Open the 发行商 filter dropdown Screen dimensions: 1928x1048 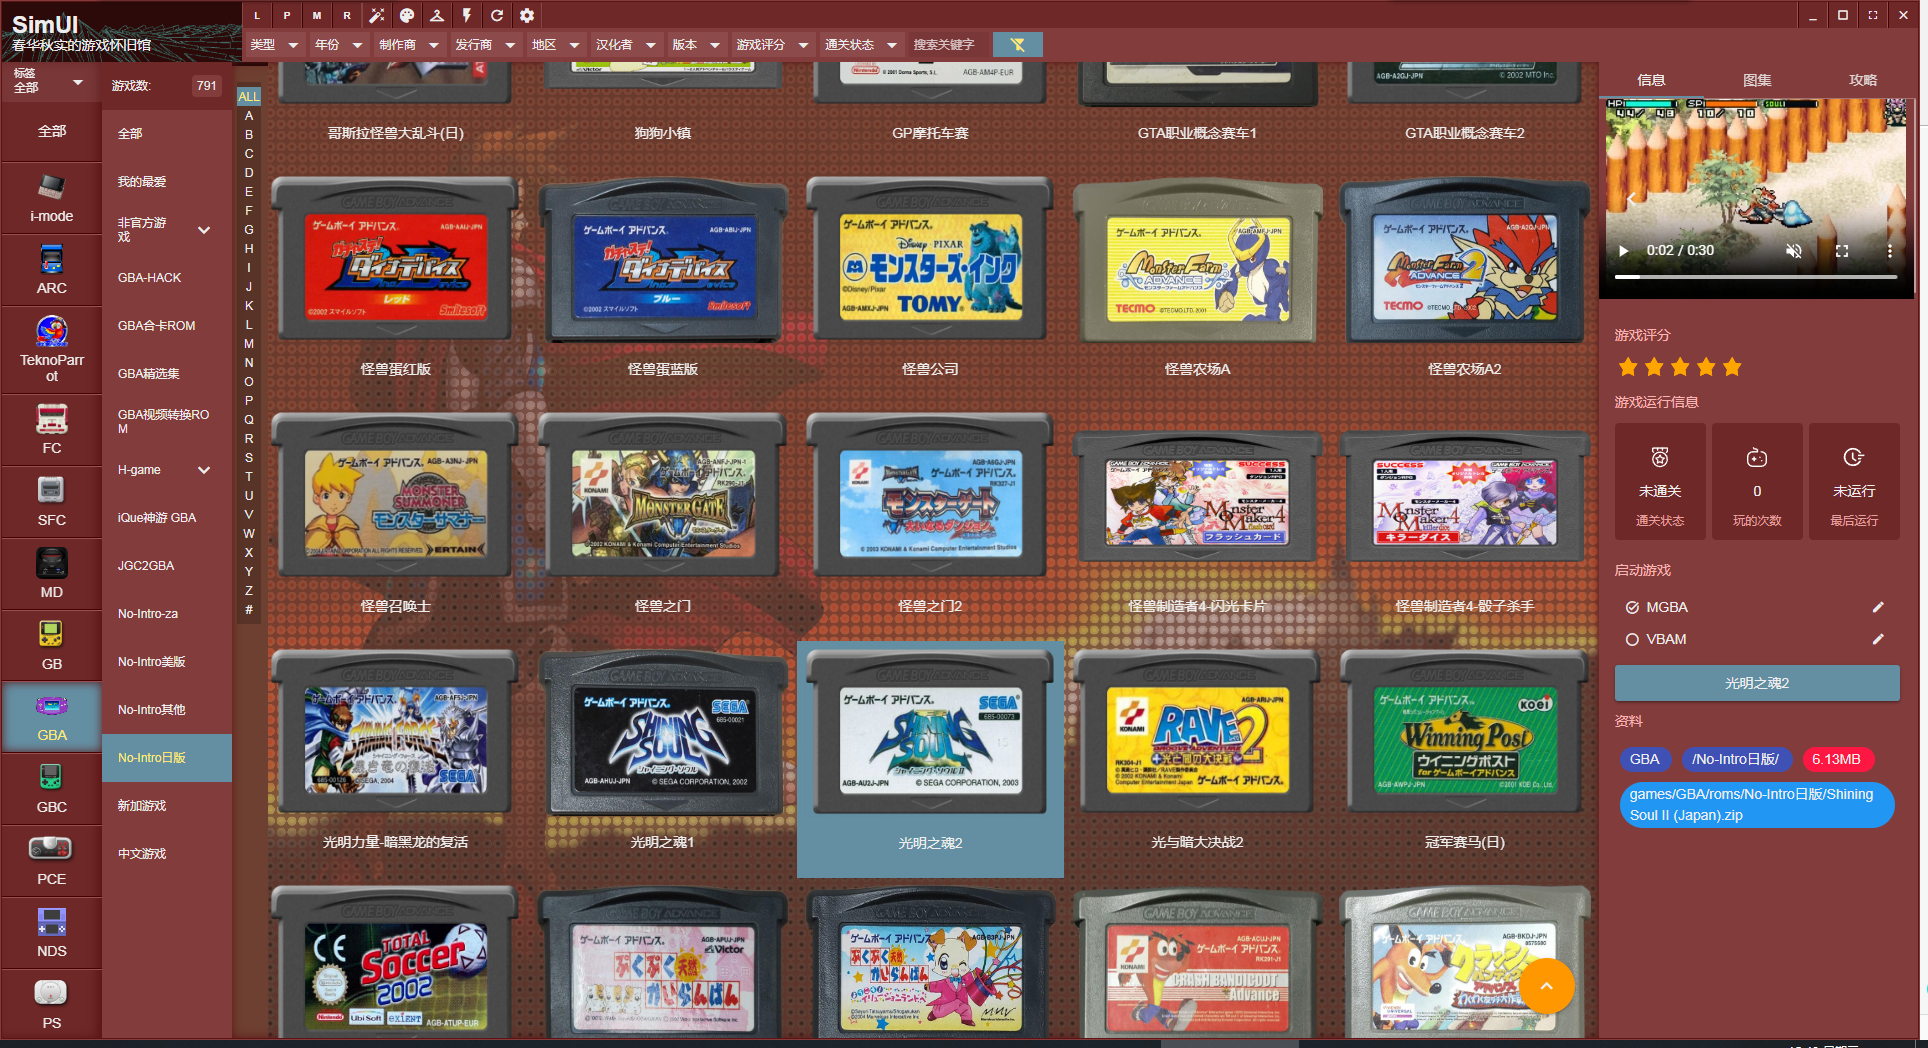point(486,45)
